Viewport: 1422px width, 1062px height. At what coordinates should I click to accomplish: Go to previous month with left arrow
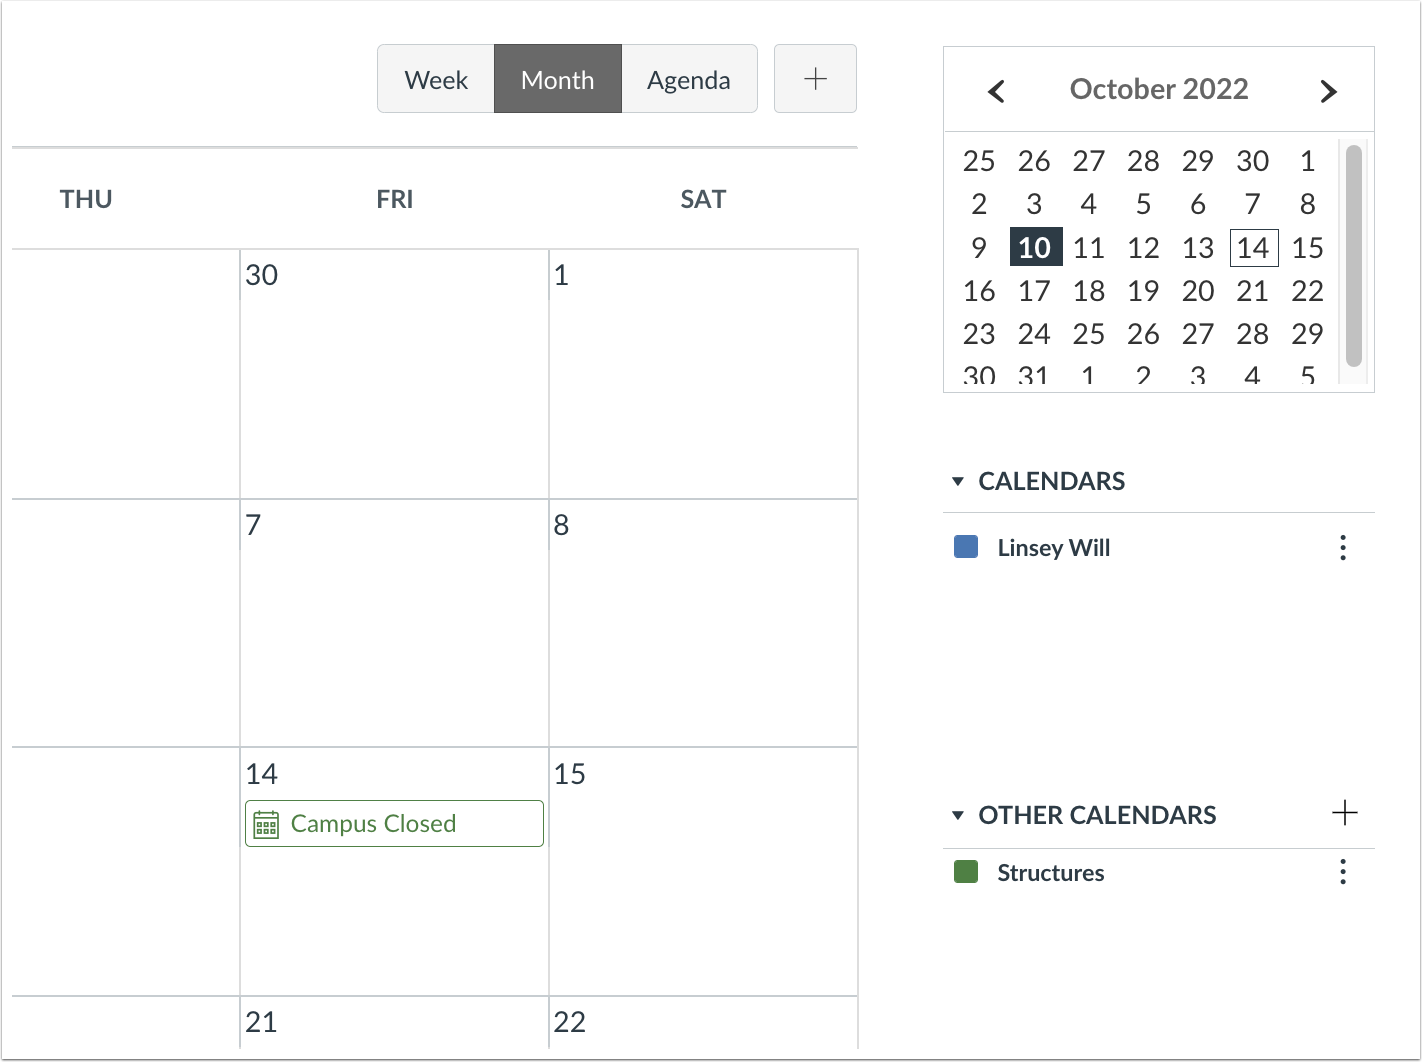(996, 90)
